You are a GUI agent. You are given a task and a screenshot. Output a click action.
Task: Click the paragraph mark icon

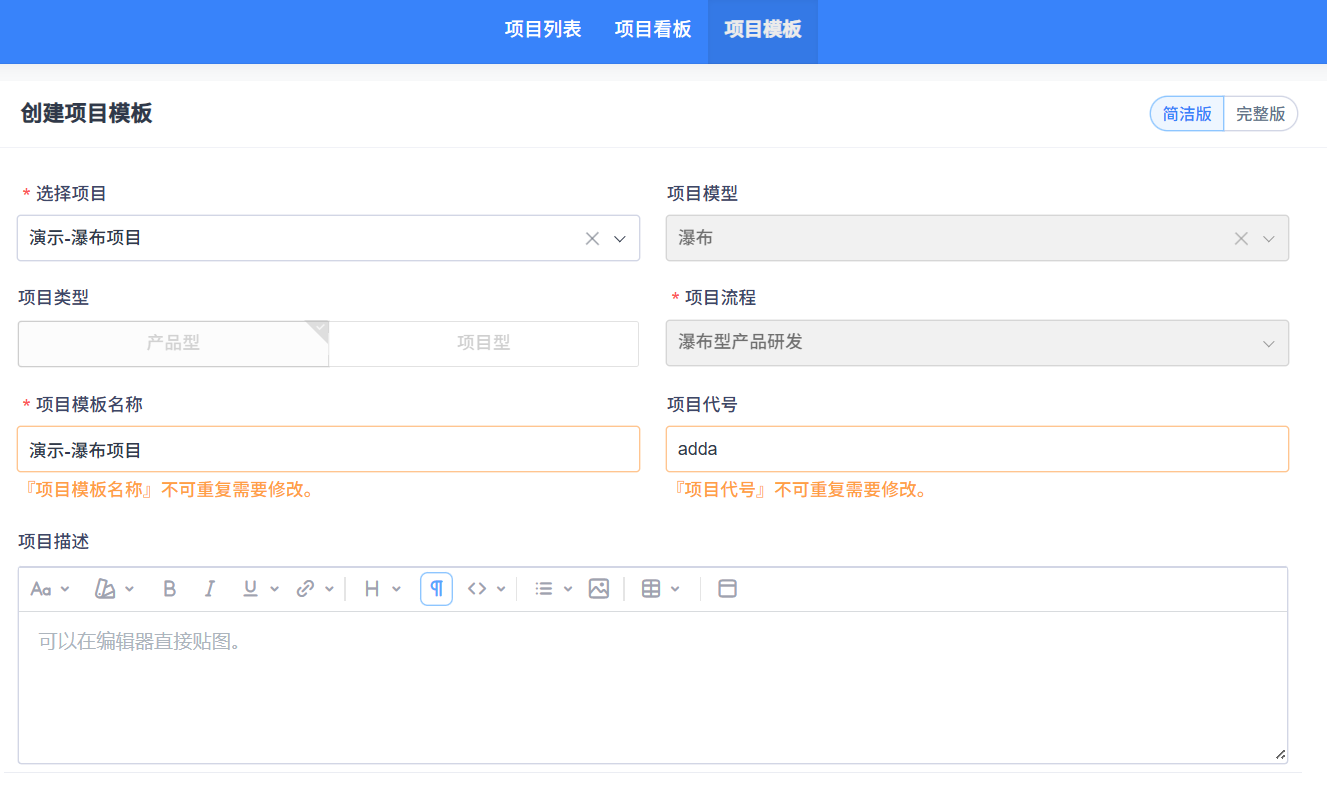pos(437,589)
